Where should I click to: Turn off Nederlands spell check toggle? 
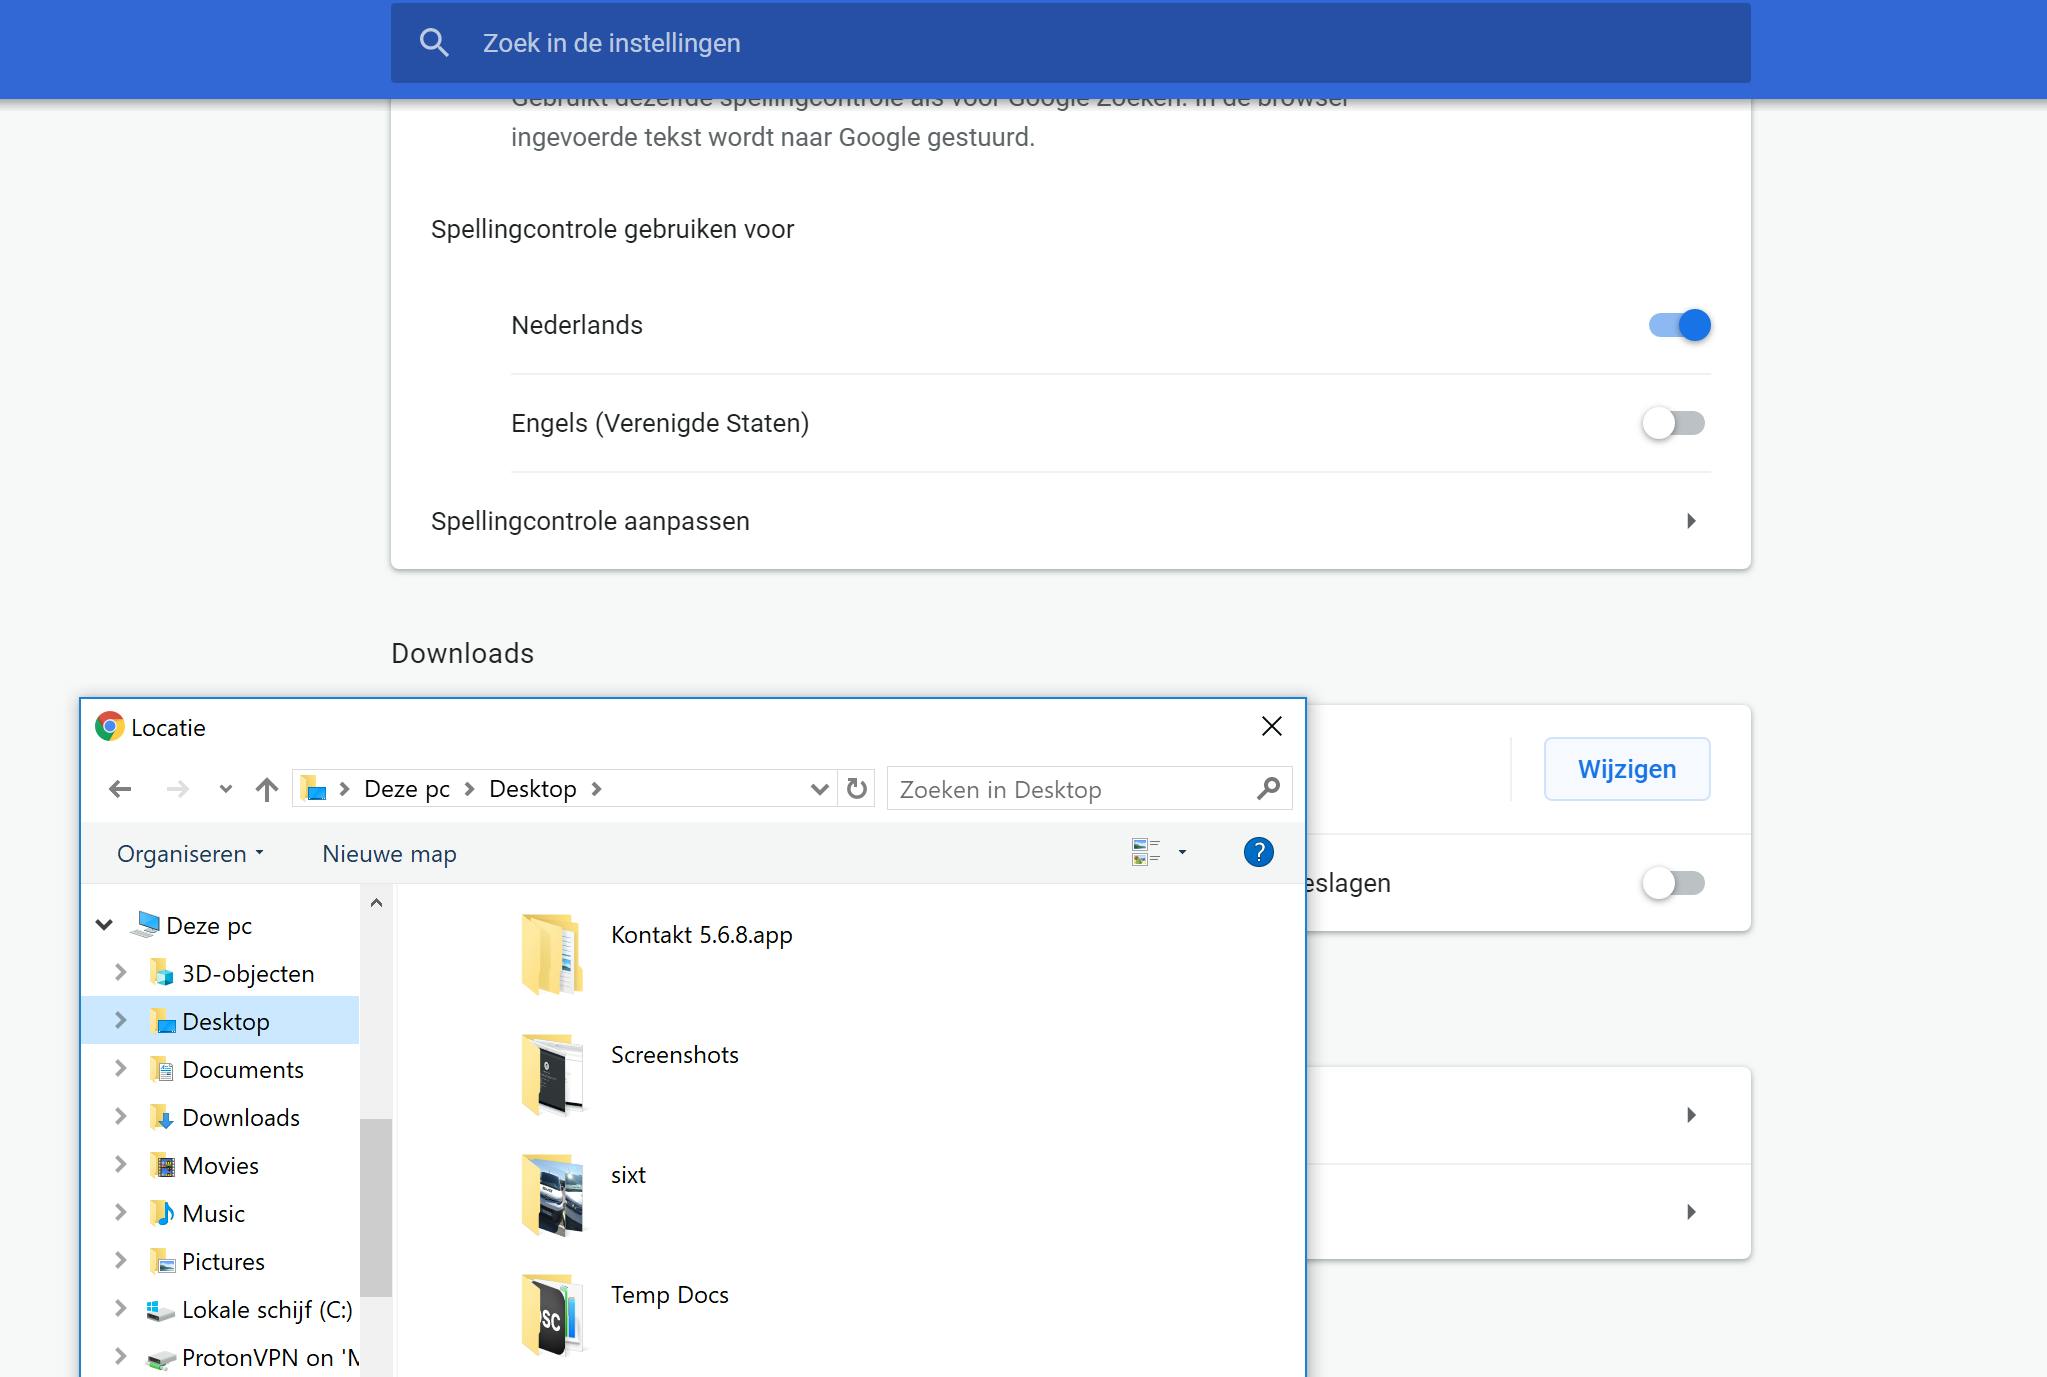tap(1680, 325)
